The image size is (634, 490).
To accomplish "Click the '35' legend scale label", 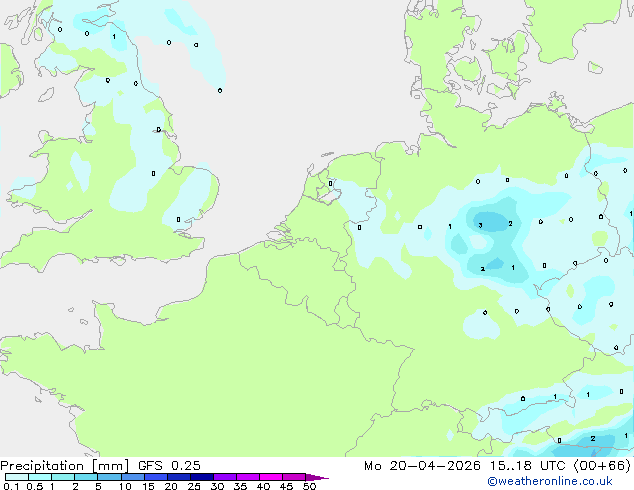I will pos(240,486).
